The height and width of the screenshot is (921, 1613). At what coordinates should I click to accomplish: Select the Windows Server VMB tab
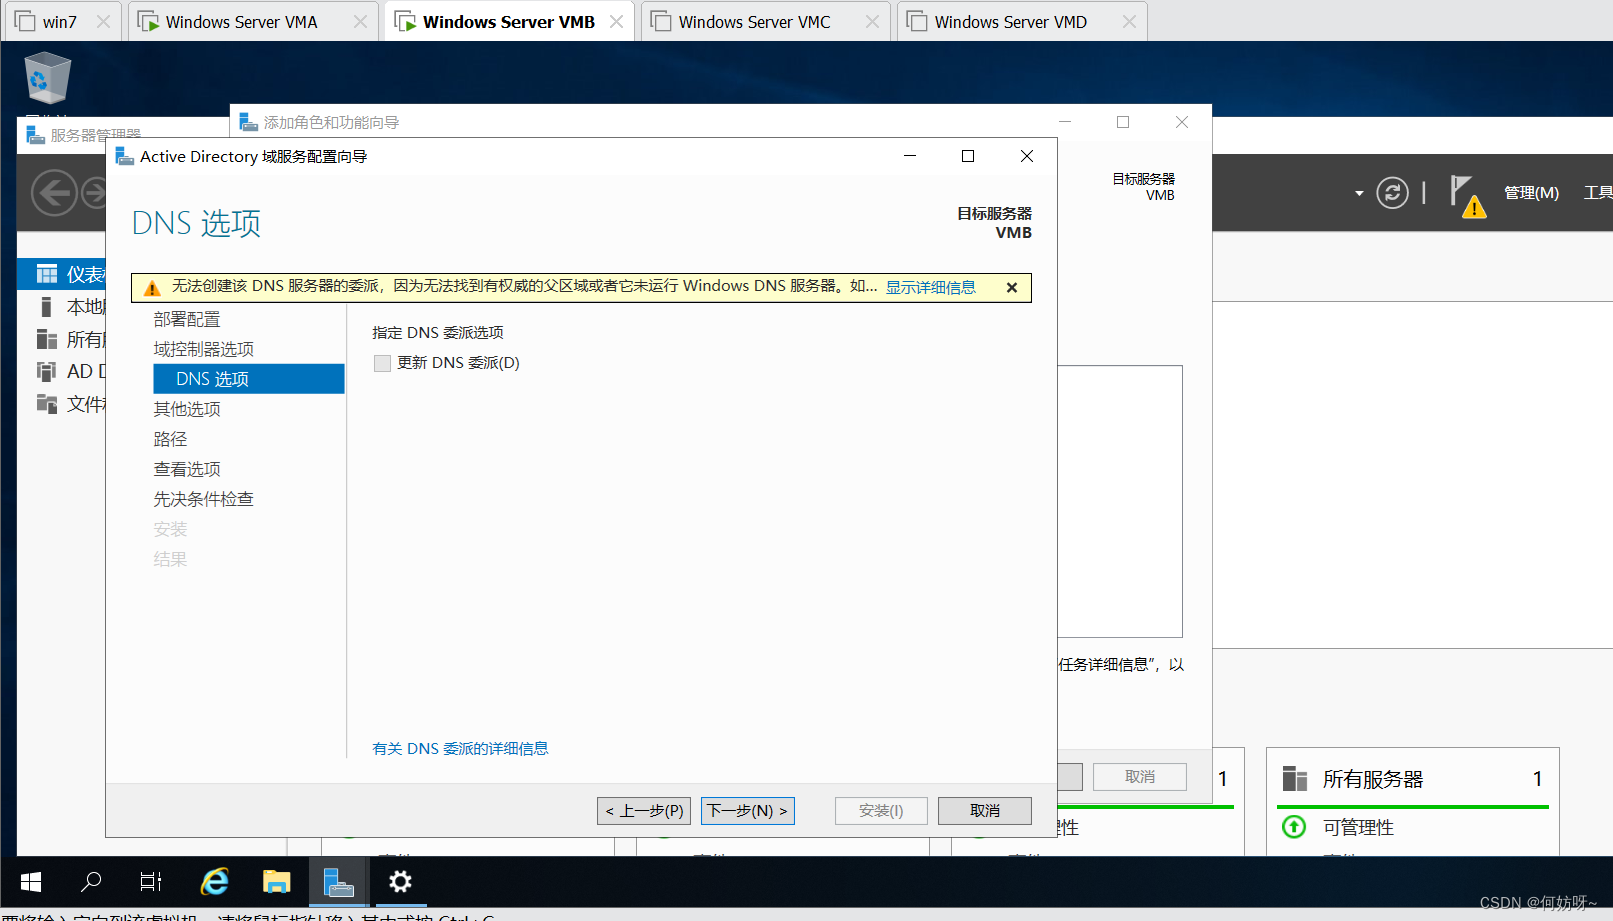coord(508,22)
